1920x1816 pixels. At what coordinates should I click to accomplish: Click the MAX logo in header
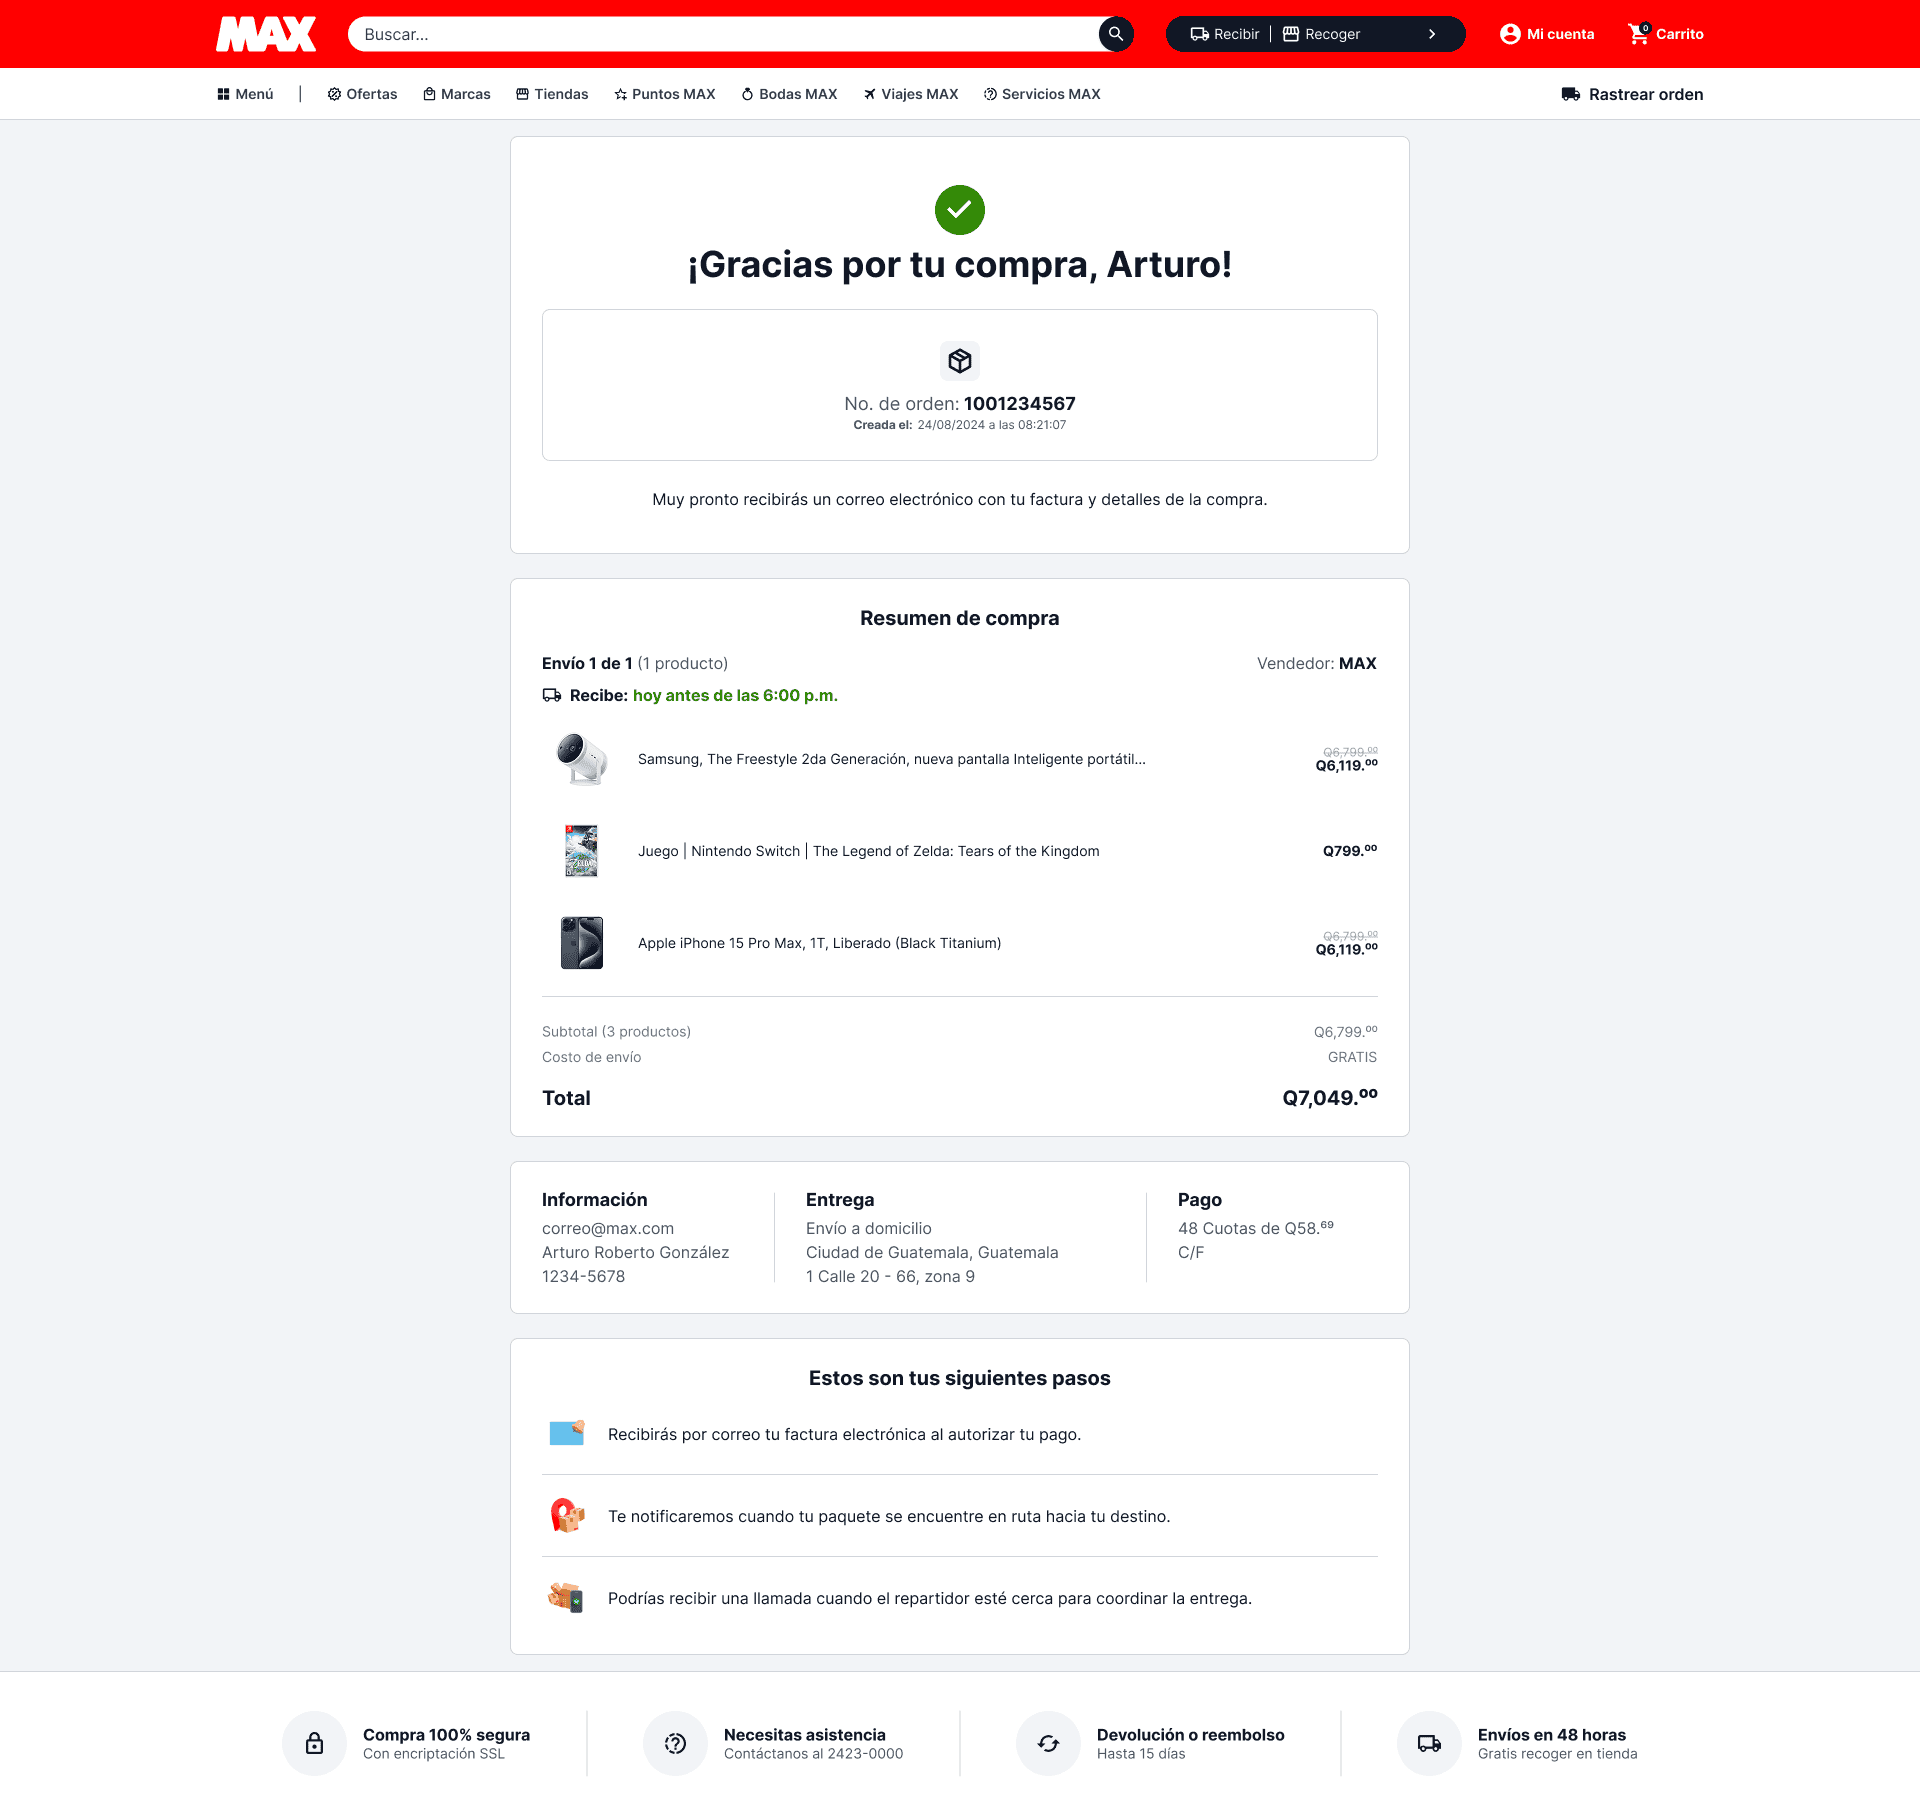click(266, 34)
